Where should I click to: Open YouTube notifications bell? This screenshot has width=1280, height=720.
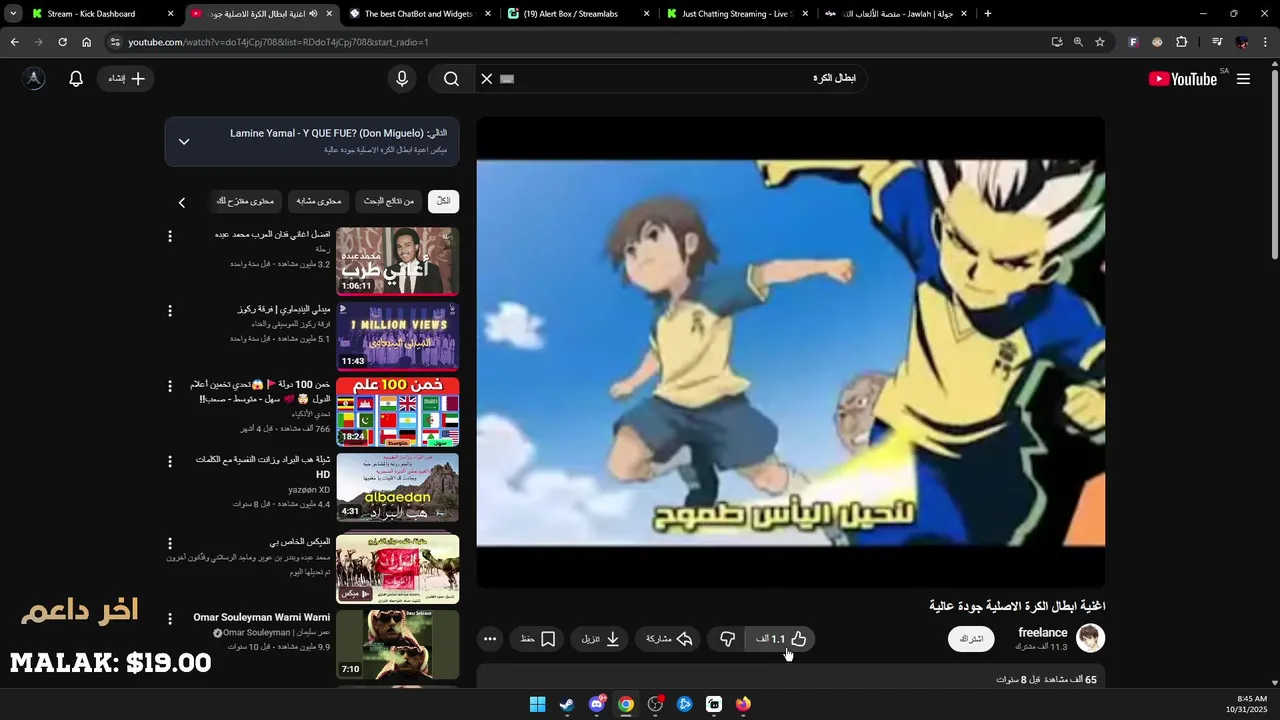[76, 79]
